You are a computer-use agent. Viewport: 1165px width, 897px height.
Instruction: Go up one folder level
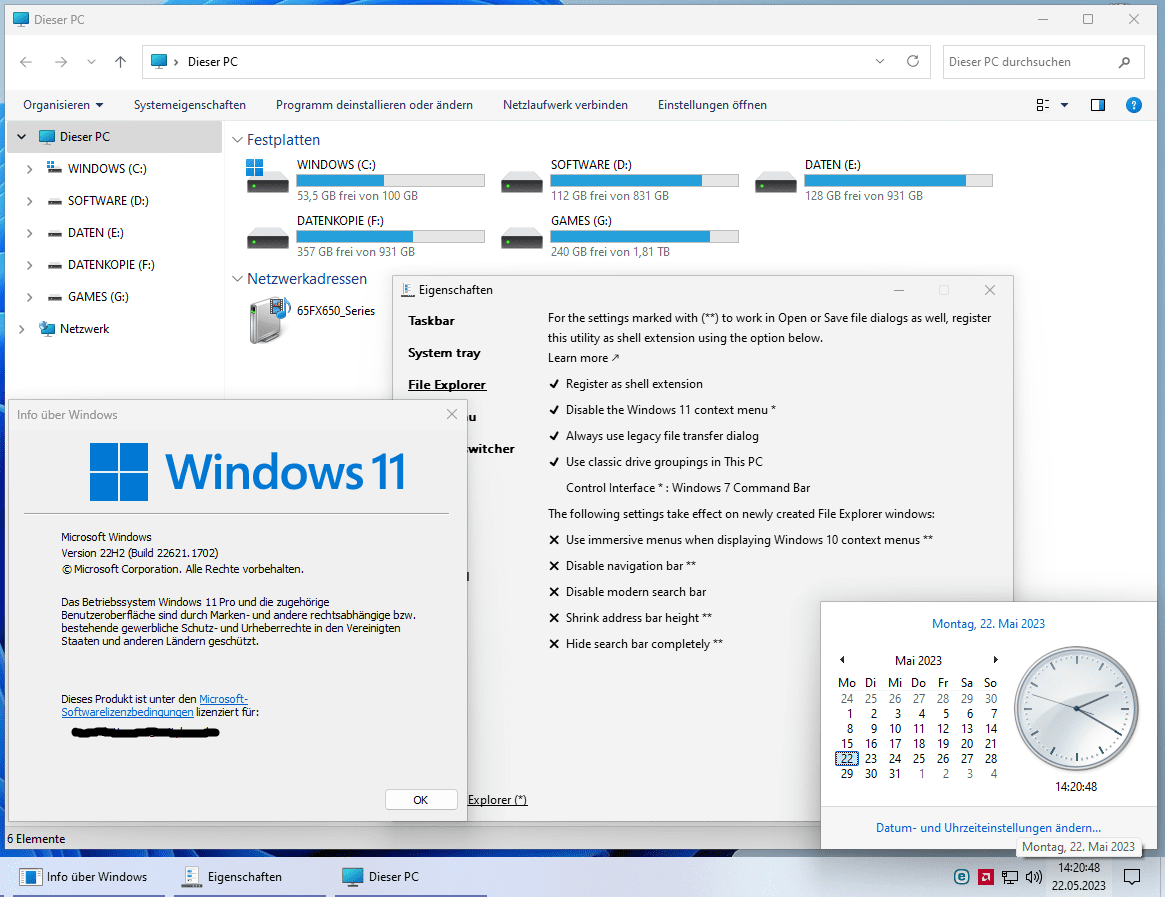point(120,62)
